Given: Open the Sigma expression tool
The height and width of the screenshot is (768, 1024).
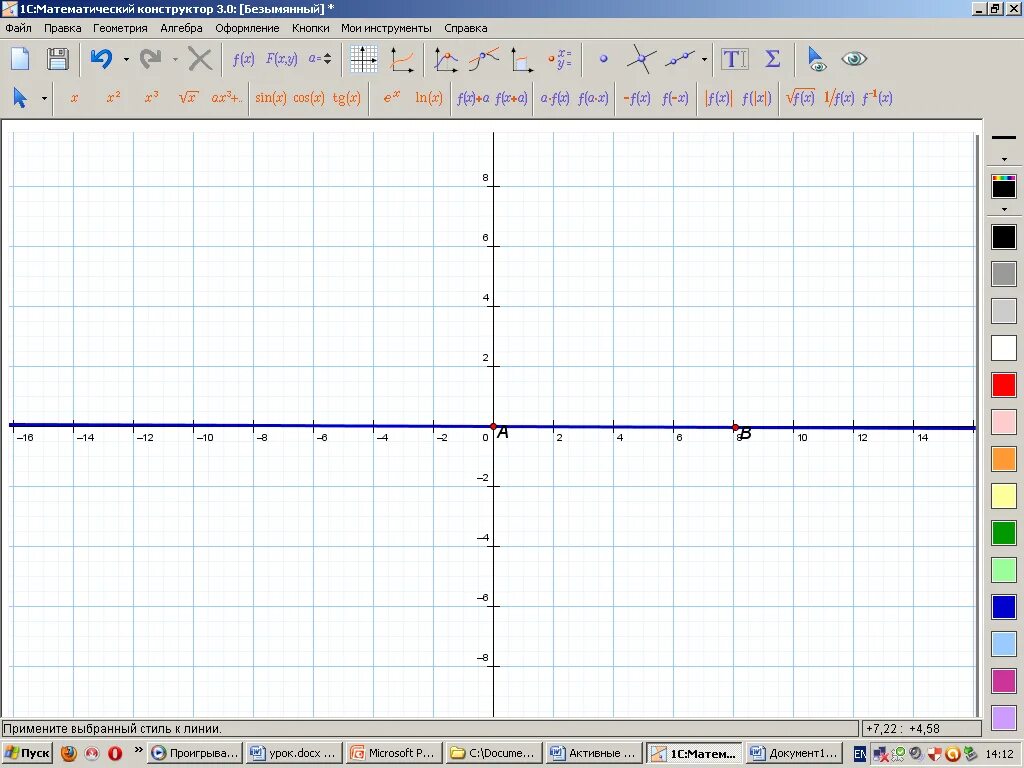Looking at the screenshot, I should tap(773, 59).
